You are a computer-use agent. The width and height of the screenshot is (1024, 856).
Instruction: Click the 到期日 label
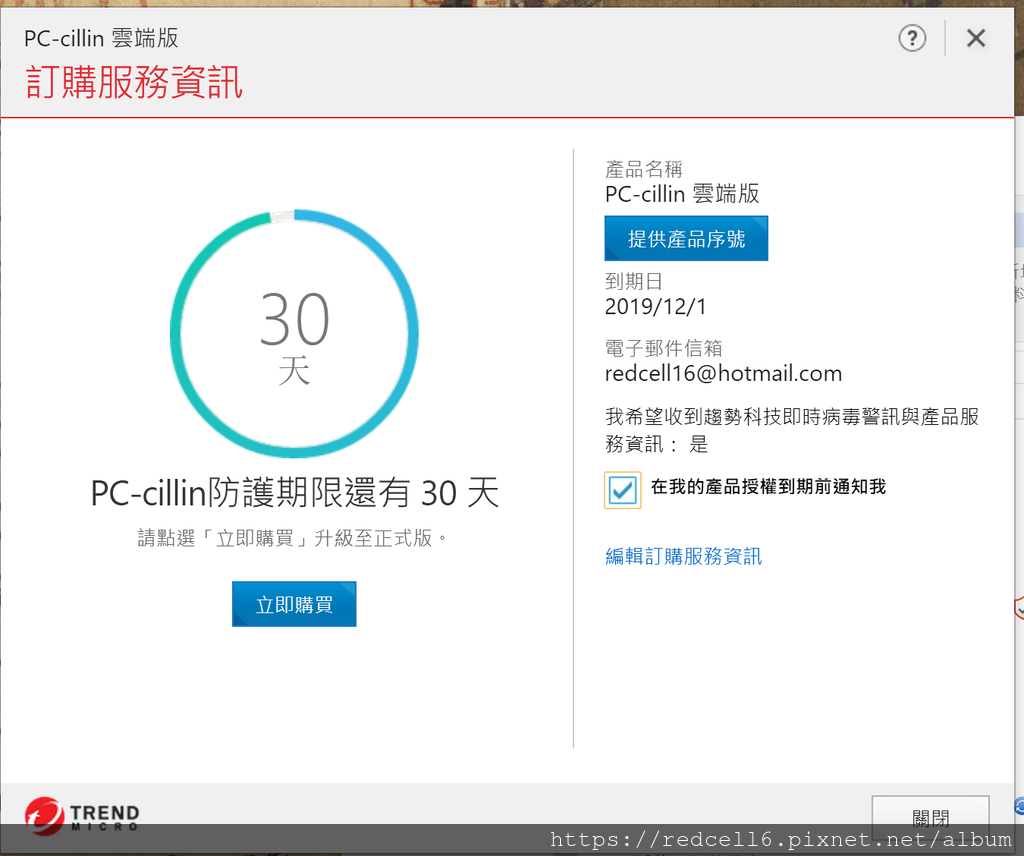point(633,281)
